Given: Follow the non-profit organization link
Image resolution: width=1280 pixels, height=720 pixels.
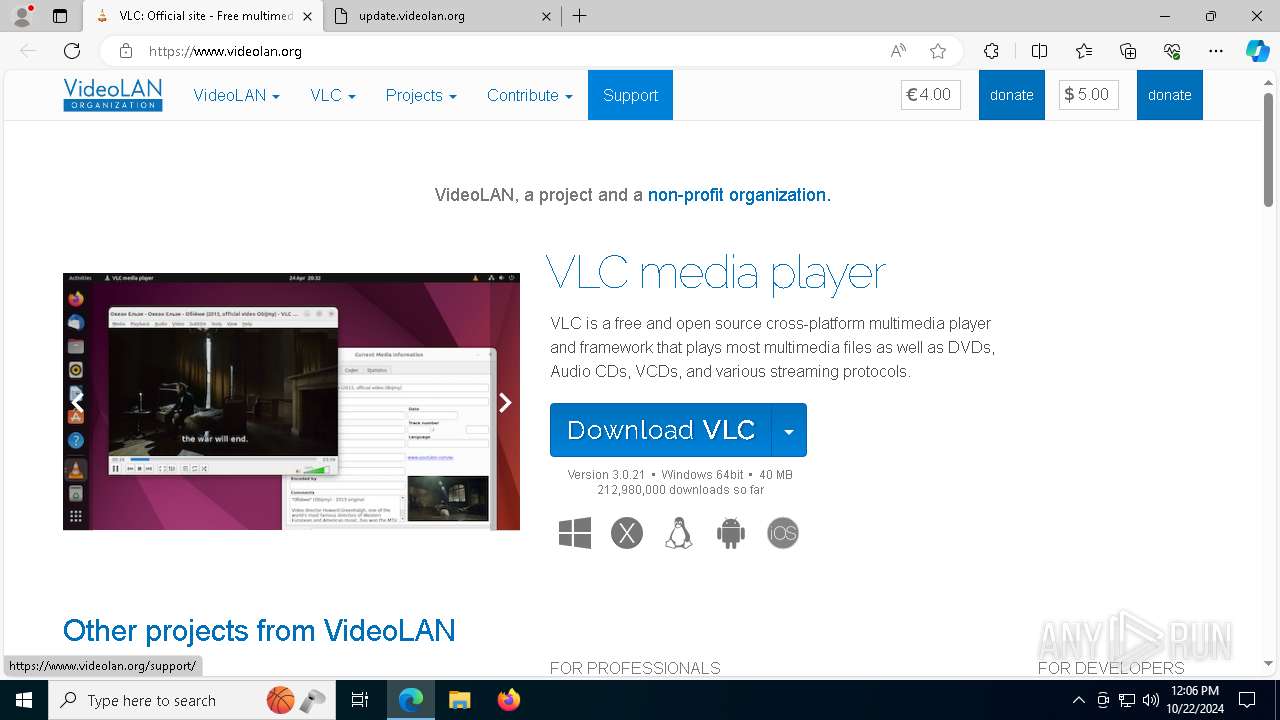Looking at the screenshot, I should click(x=739, y=195).
